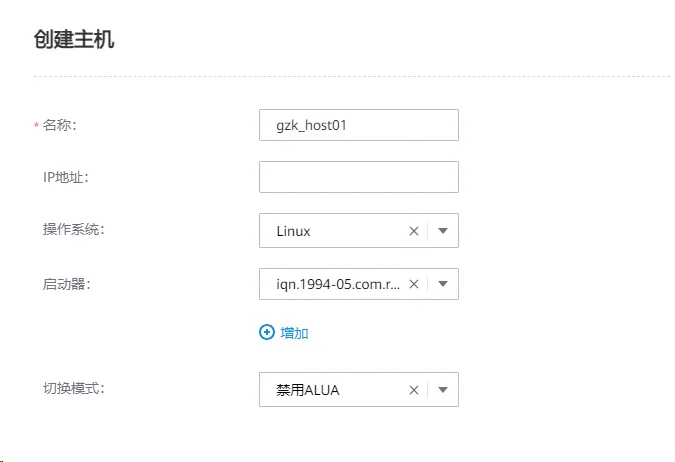The height and width of the screenshot is (462, 675).
Task: Click the 禁用ALUA value in the combo box
Action: pos(308,390)
